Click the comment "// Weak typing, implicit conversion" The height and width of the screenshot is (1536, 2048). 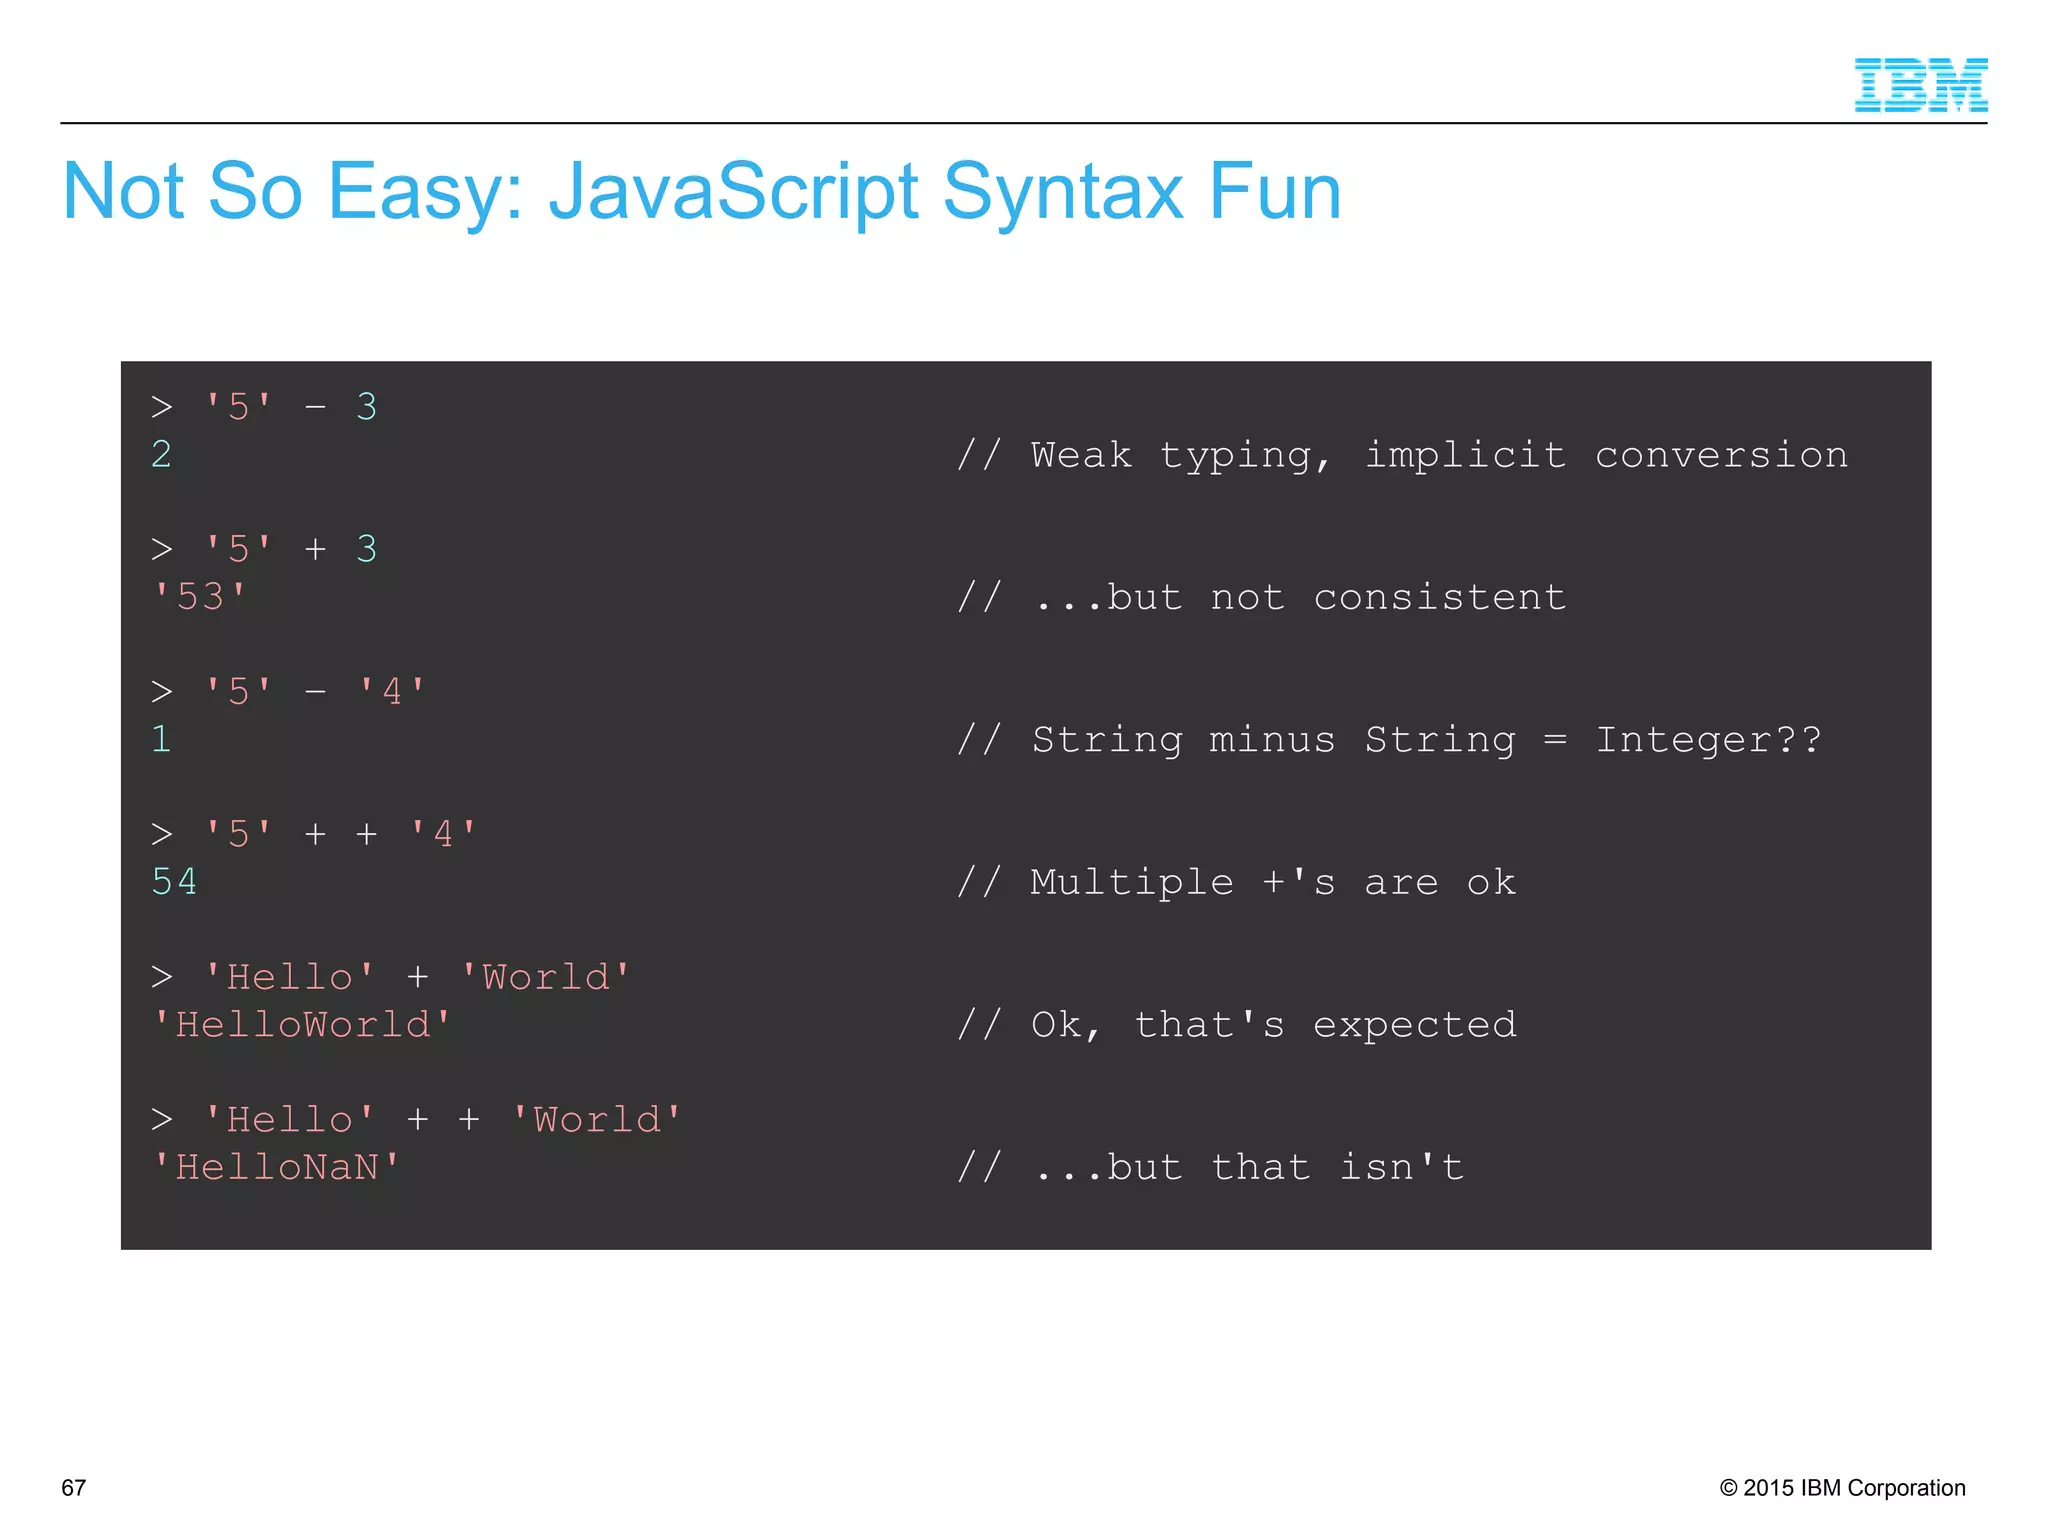pyautogui.click(x=1402, y=456)
